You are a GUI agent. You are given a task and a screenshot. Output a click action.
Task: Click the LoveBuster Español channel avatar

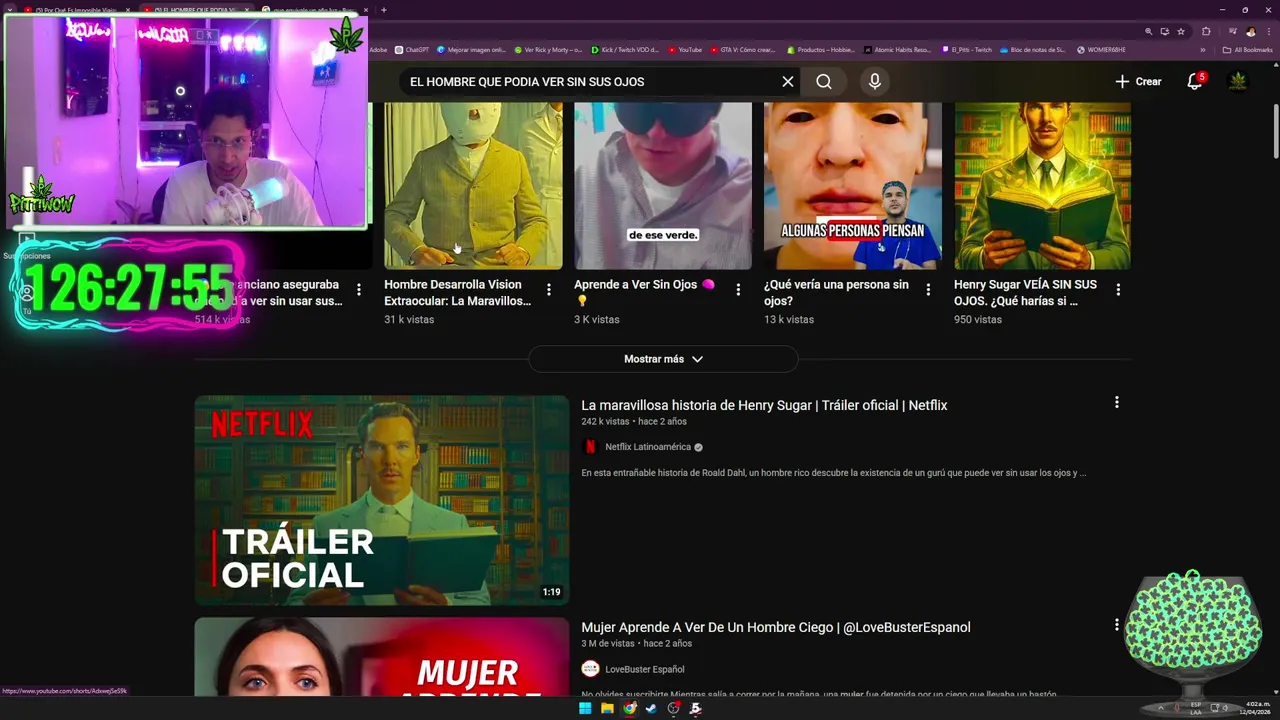coord(590,669)
